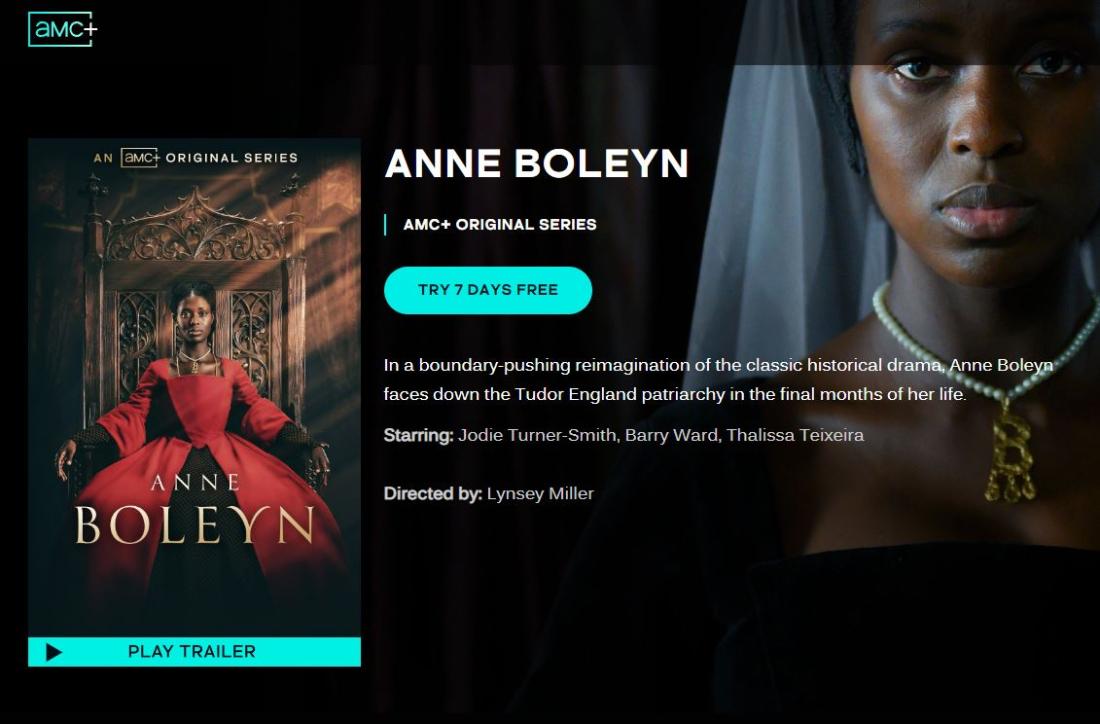
Task: Open Jodie Turner-Smith's cast name
Action: pyautogui.click(x=537, y=435)
